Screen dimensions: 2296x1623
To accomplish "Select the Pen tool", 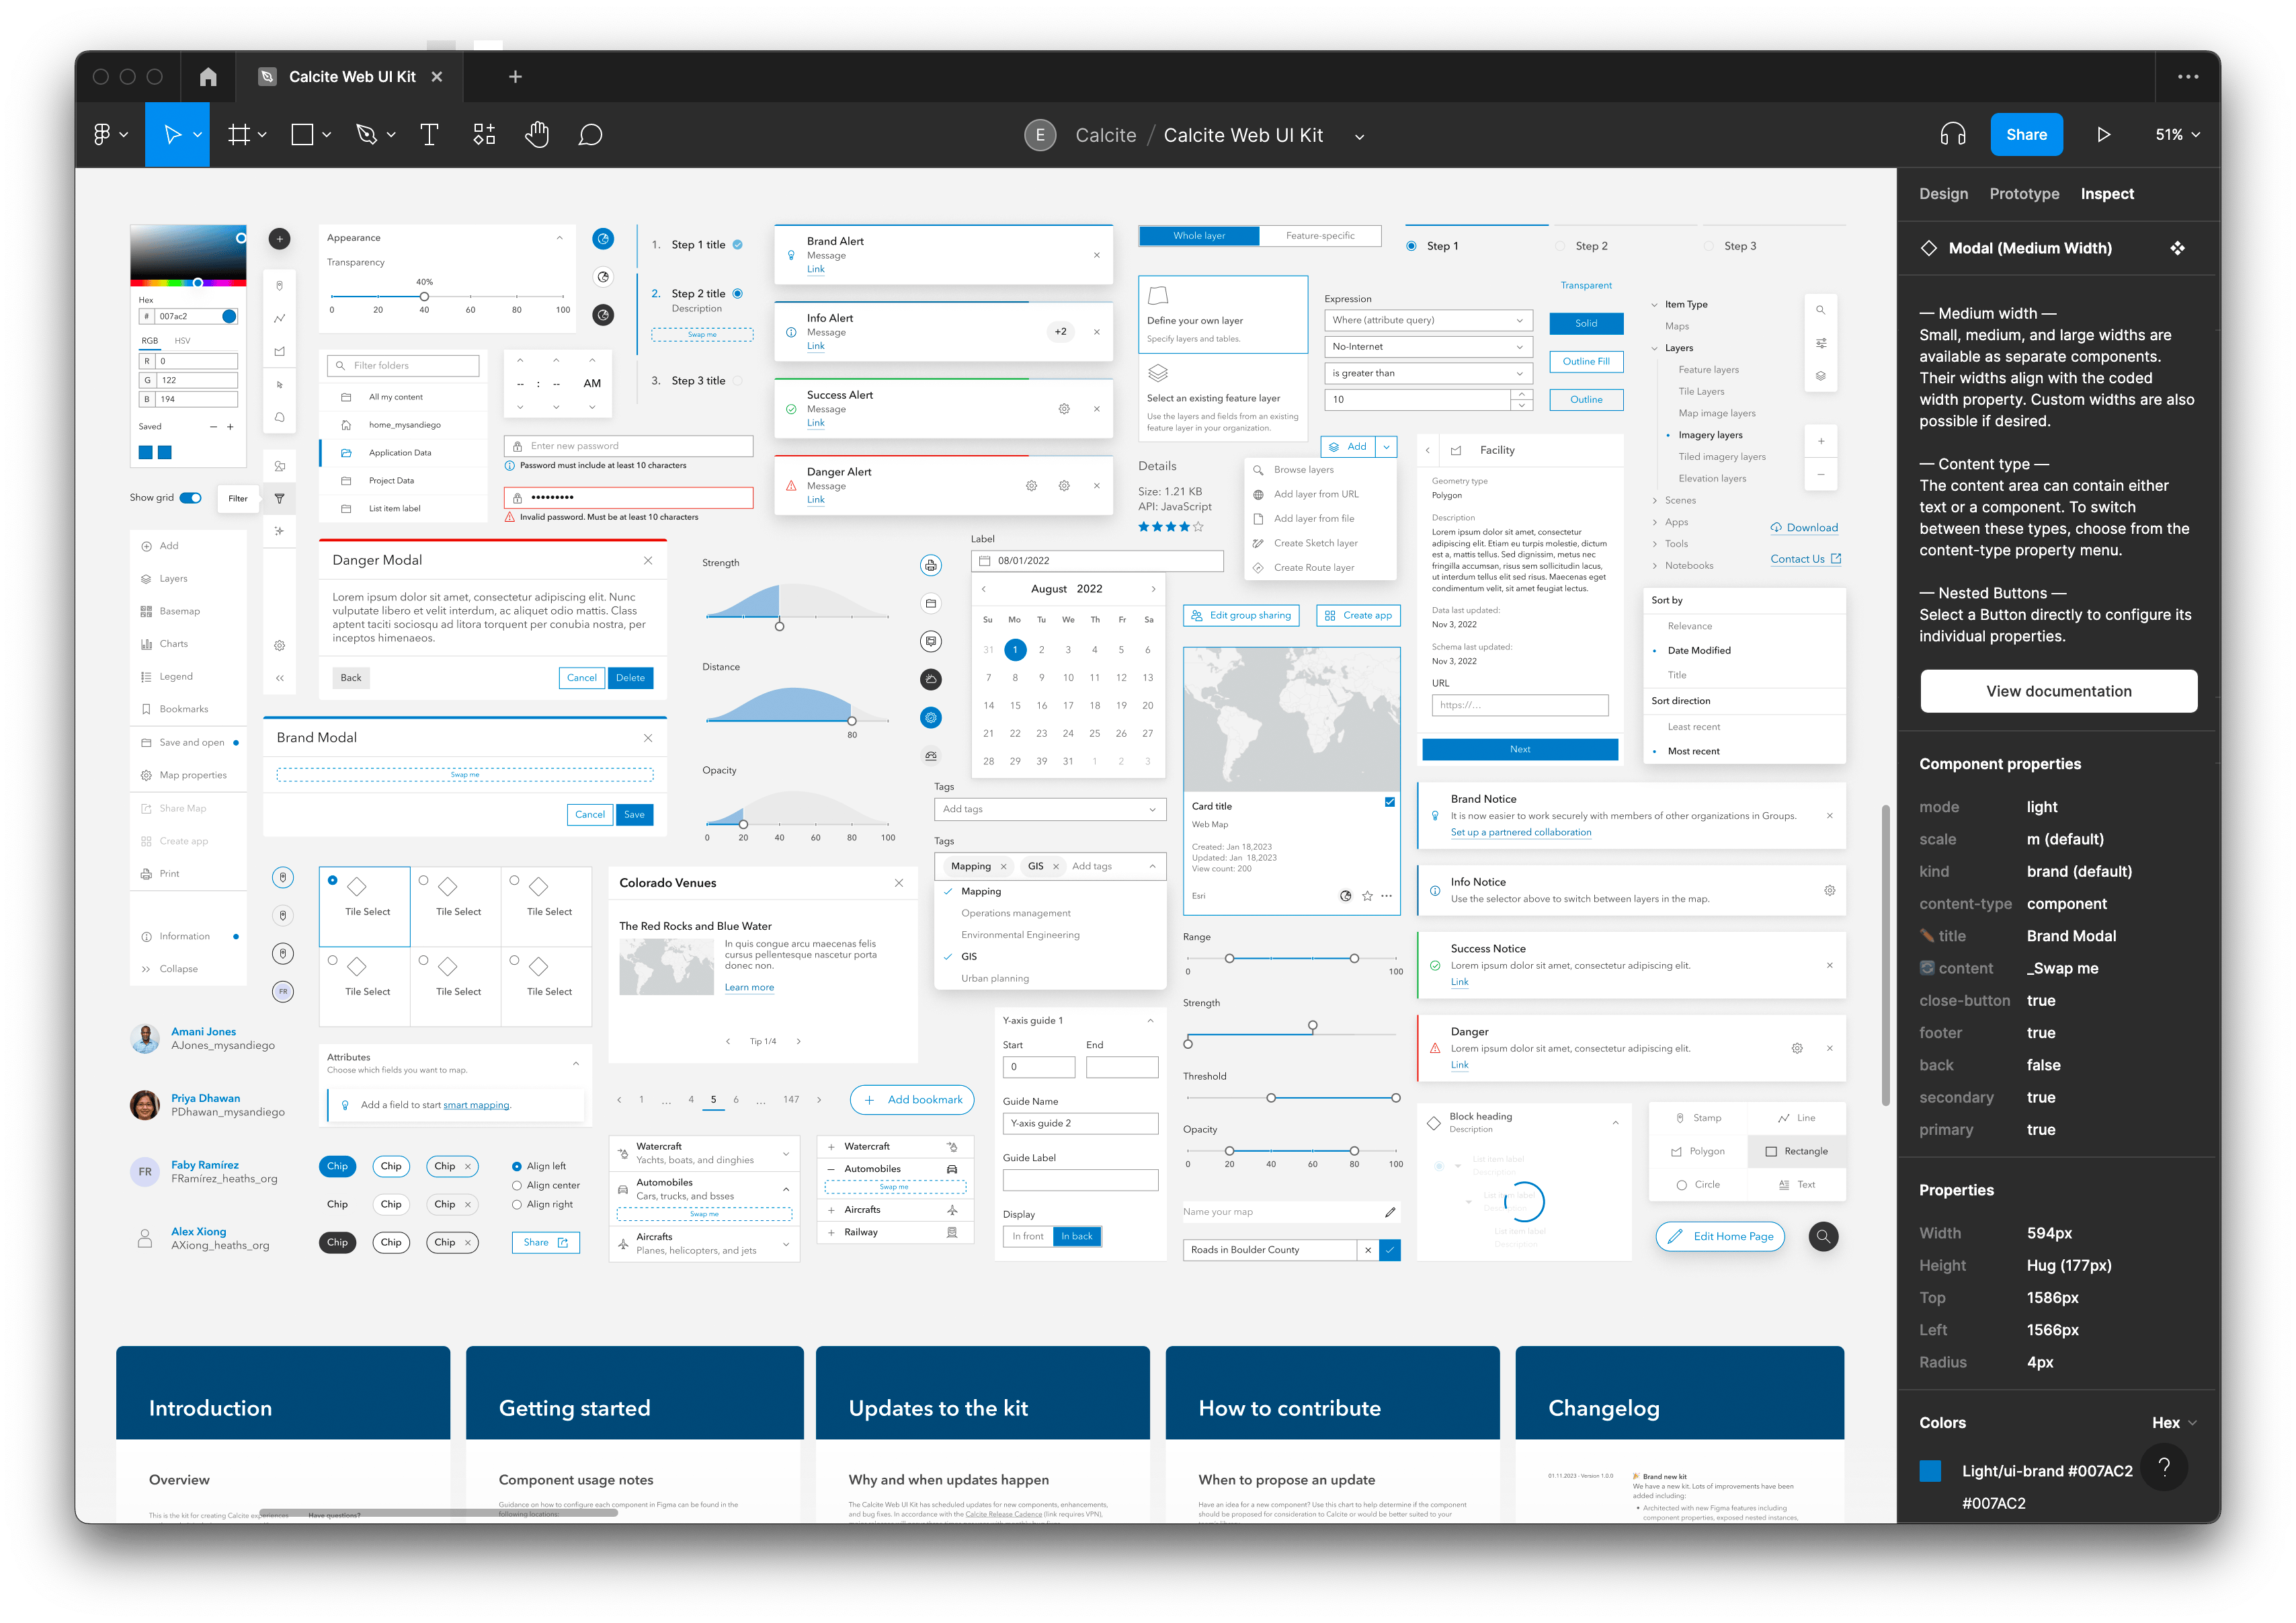I will 367,134.
